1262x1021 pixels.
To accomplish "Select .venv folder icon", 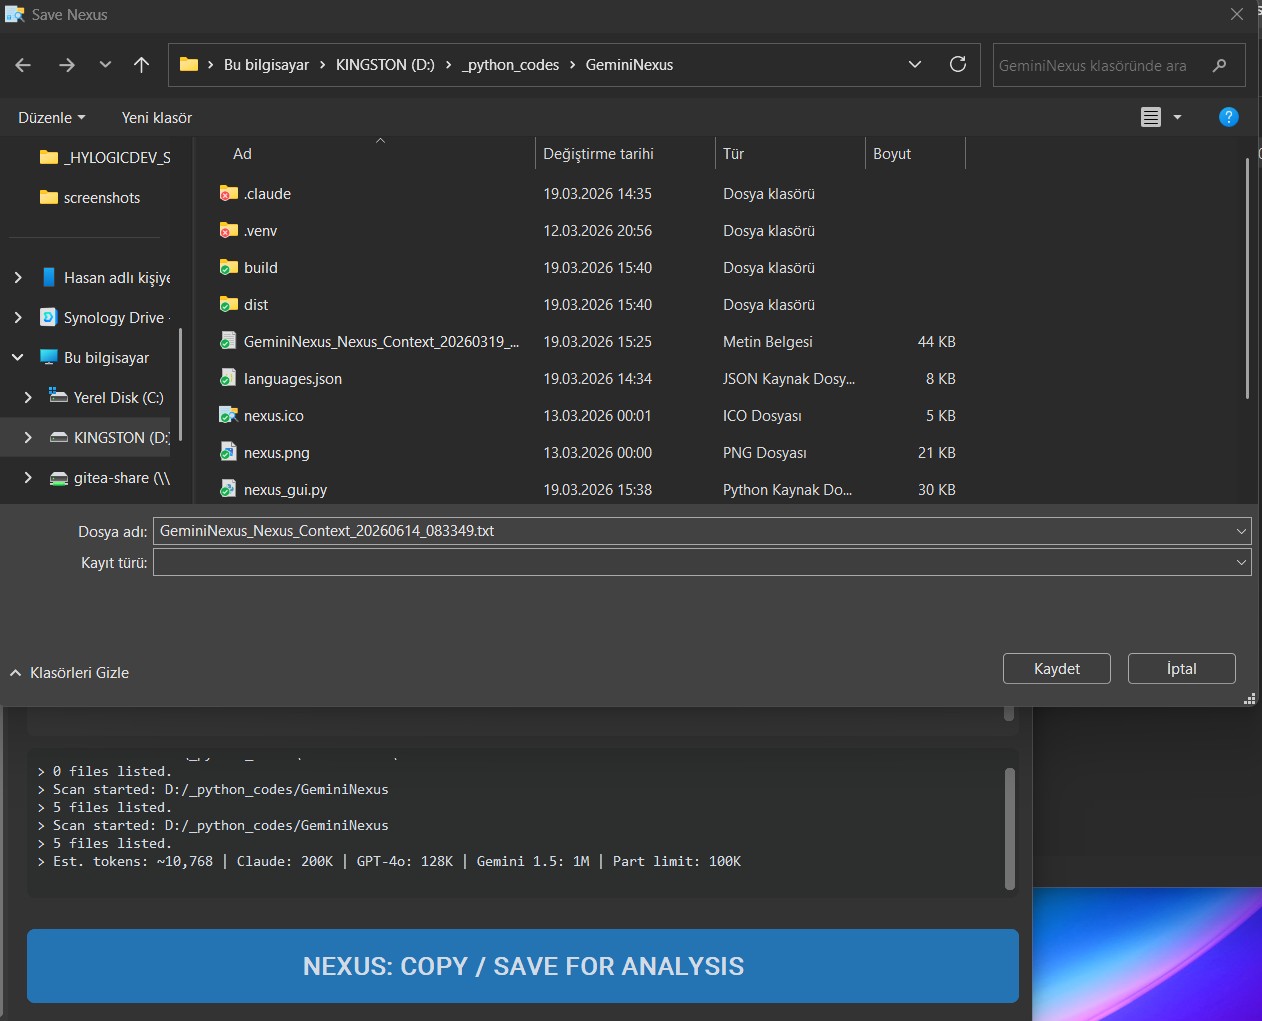I will (x=228, y=231).
